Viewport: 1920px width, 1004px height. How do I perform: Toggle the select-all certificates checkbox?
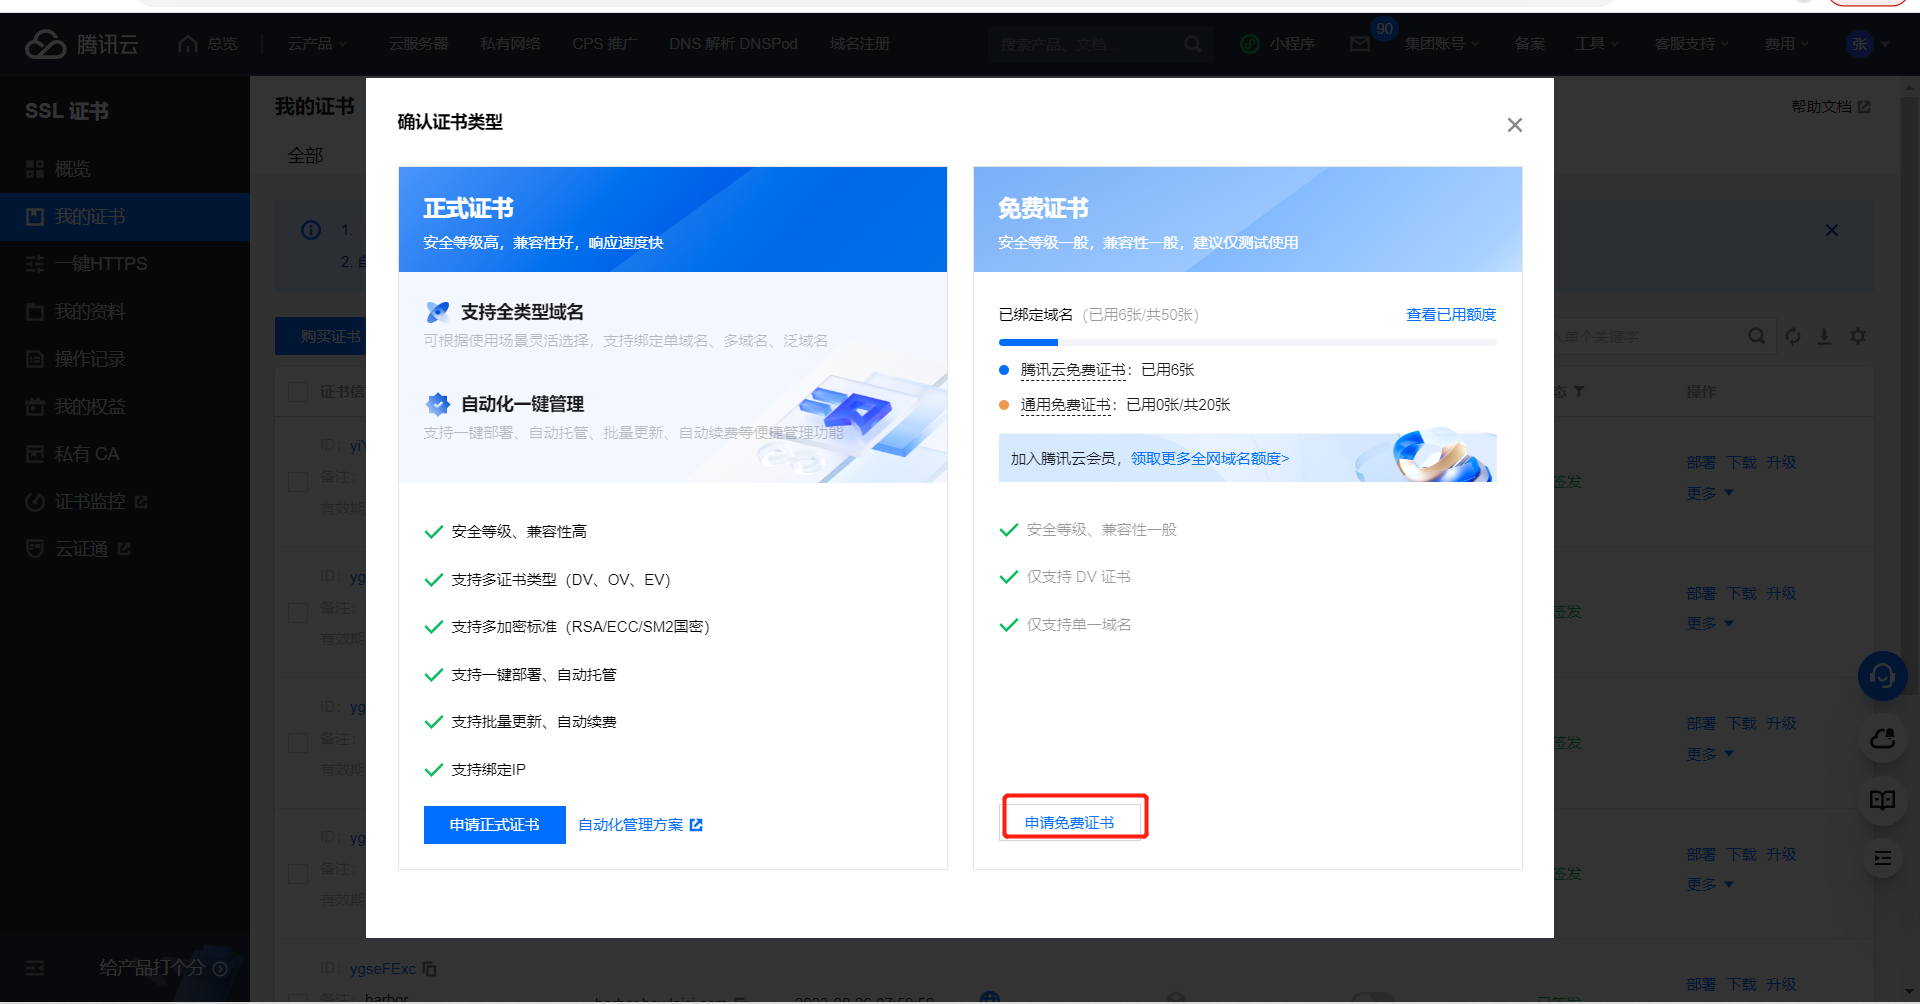[x=298, y=392]
